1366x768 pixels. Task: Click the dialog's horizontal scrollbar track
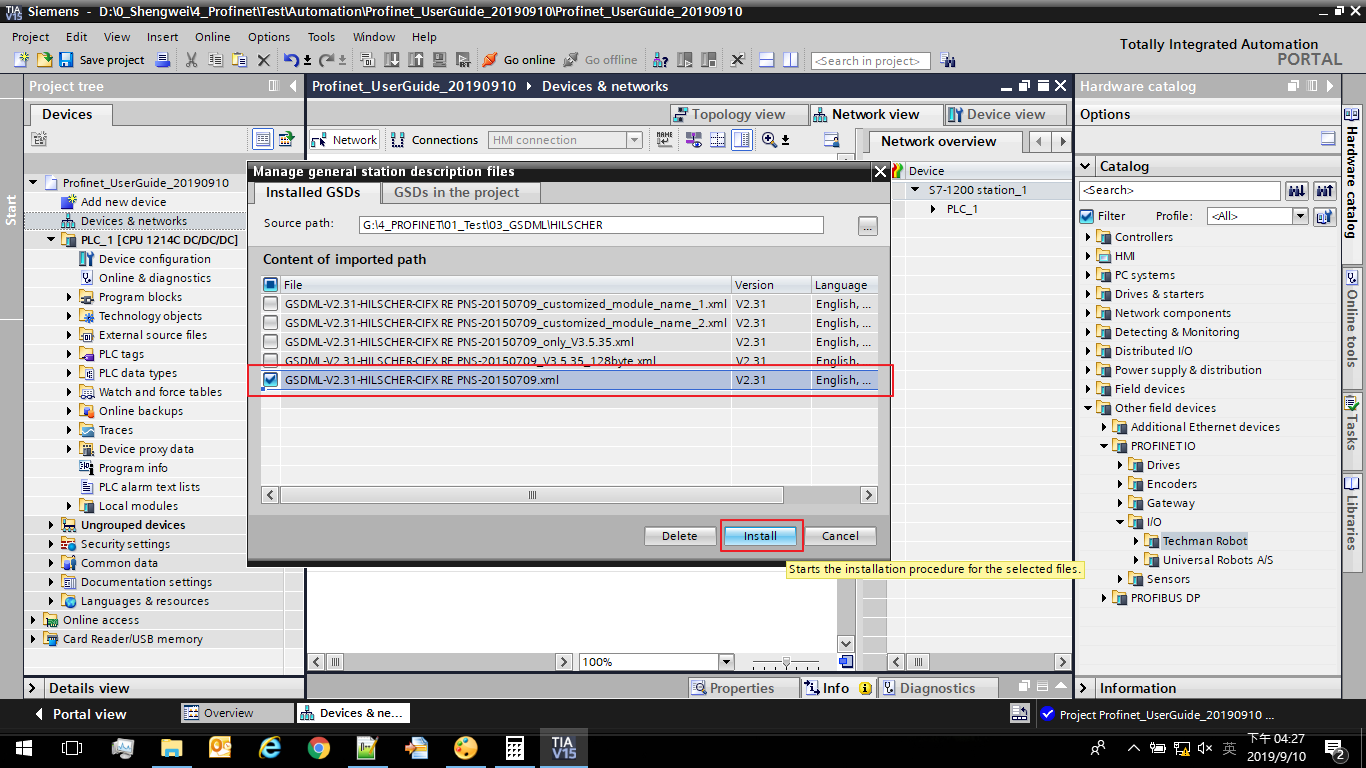point(569,495)
